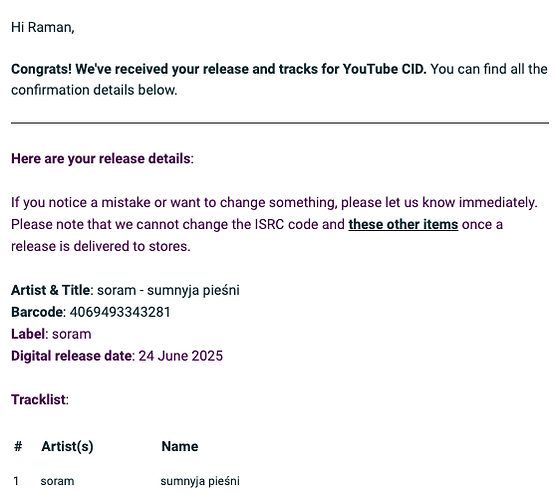The width and height of the screenshot is (557, 500).
Task: Click the Label value "soram"
Action: (x=72, y=334)
